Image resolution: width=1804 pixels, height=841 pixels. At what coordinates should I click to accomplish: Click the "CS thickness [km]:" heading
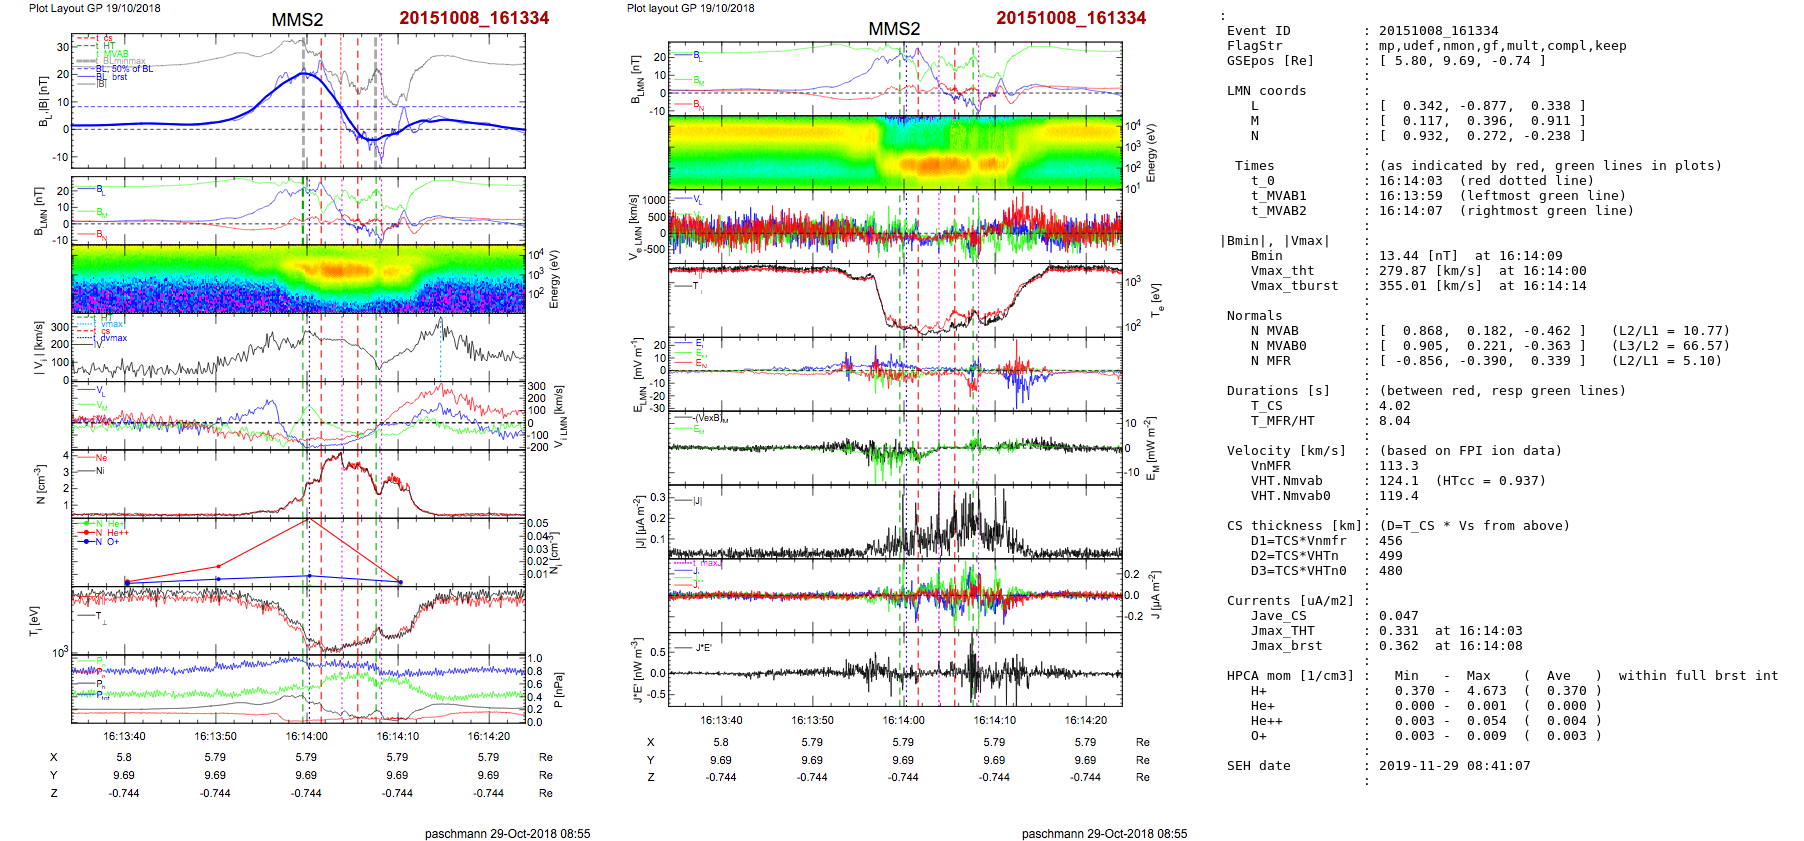click(1299, 526)
